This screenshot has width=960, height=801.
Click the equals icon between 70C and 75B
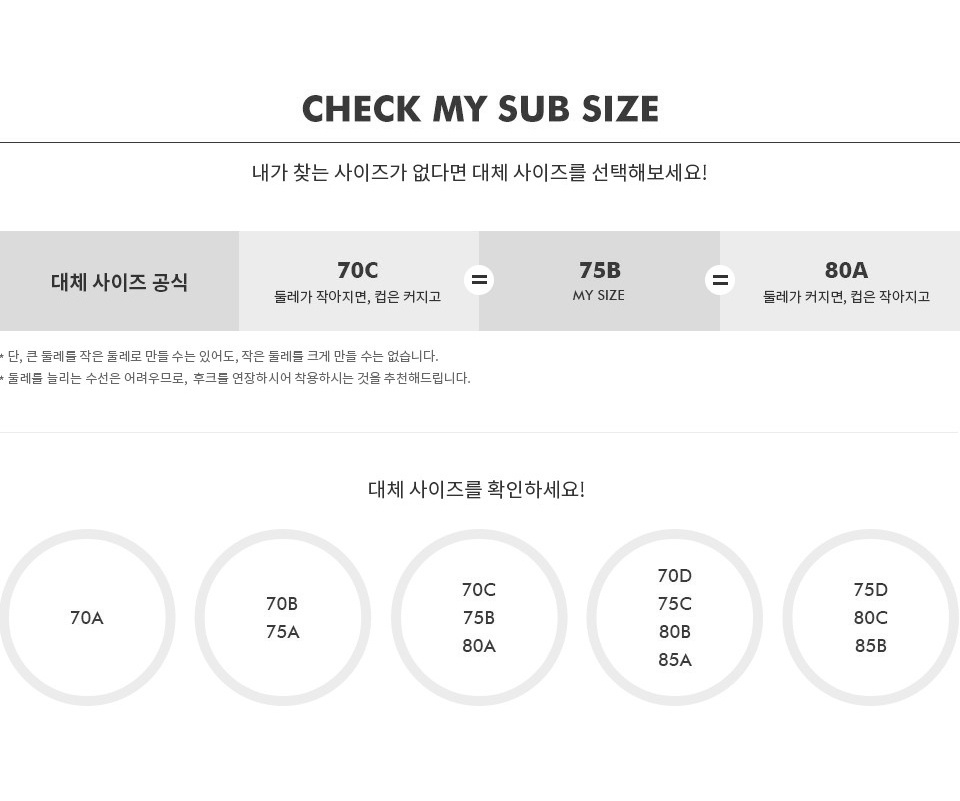click(x=479, y=280)
